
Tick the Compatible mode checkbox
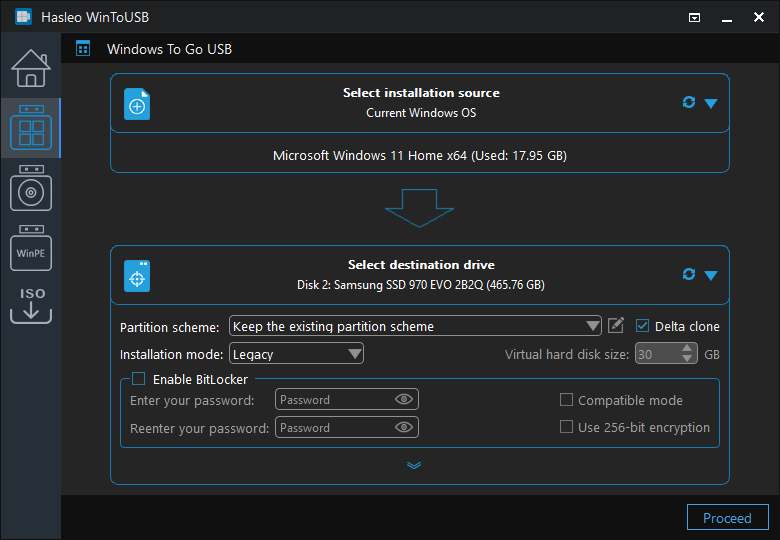(566, 400)
